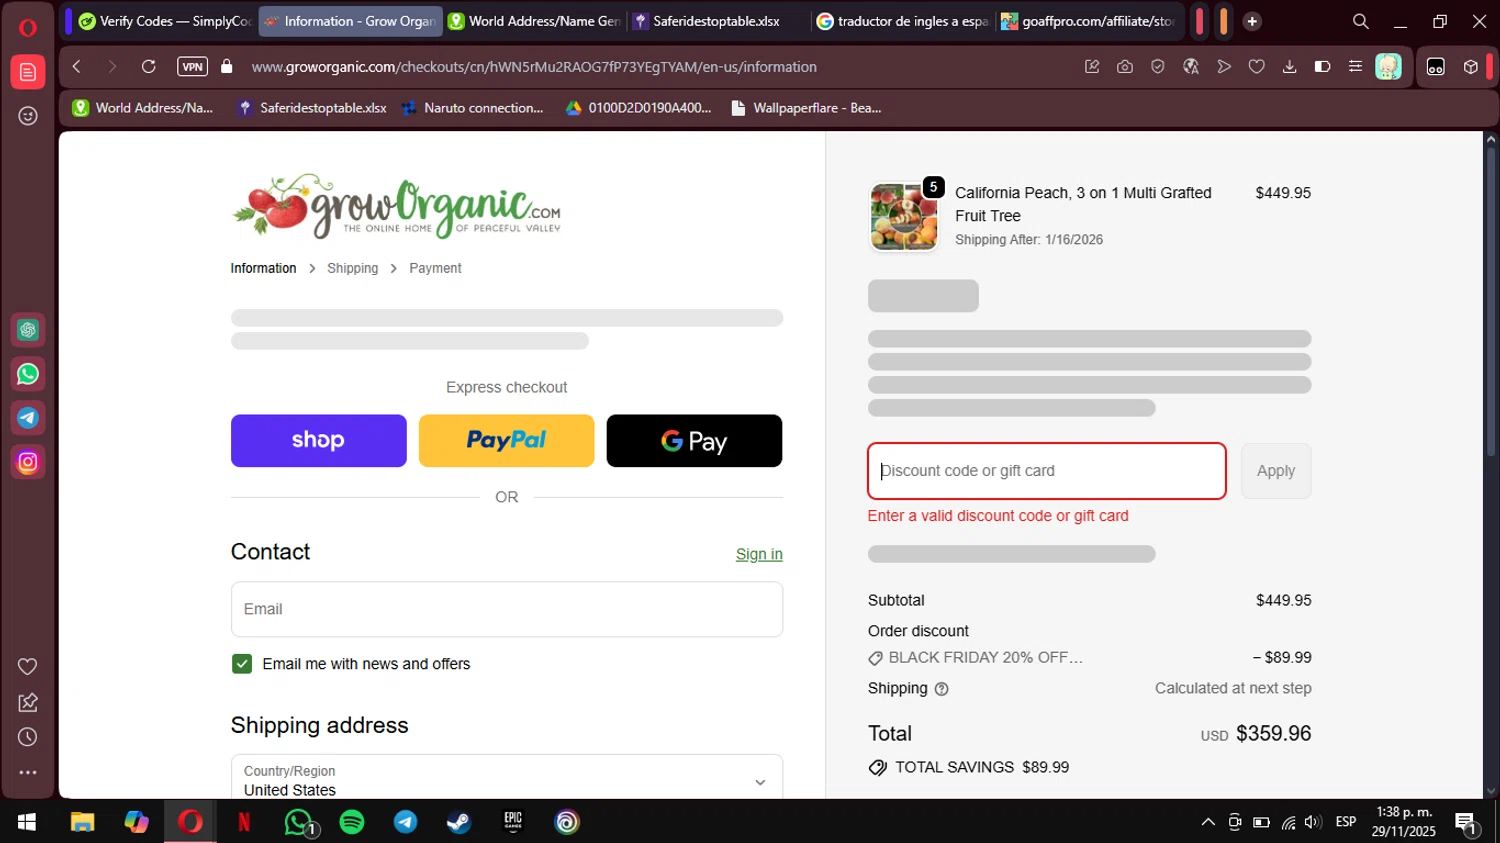Open the VPN badge in address bar
1500x843 pixels.
point(192,67)
